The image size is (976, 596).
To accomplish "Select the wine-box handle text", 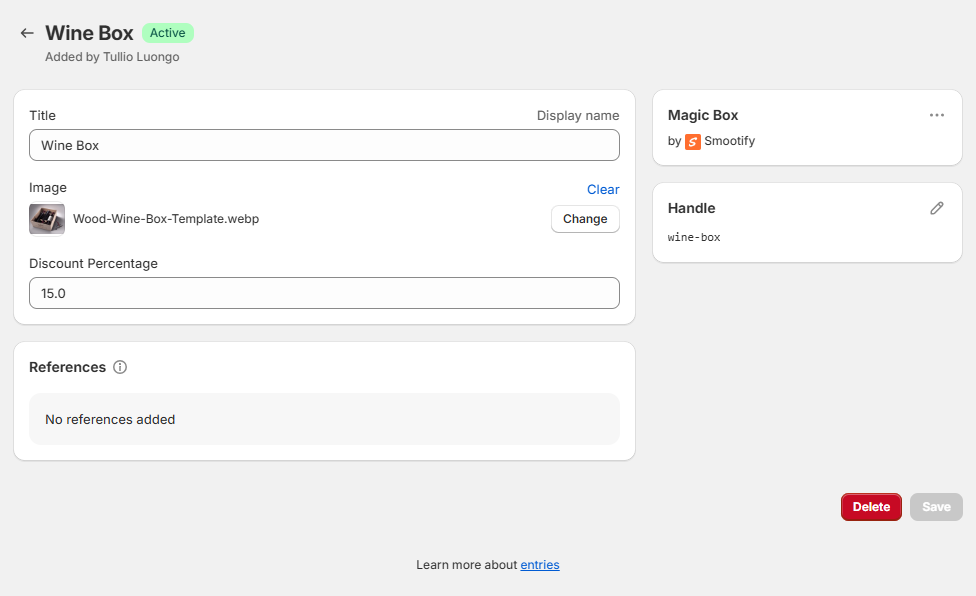I will point(694,237).
